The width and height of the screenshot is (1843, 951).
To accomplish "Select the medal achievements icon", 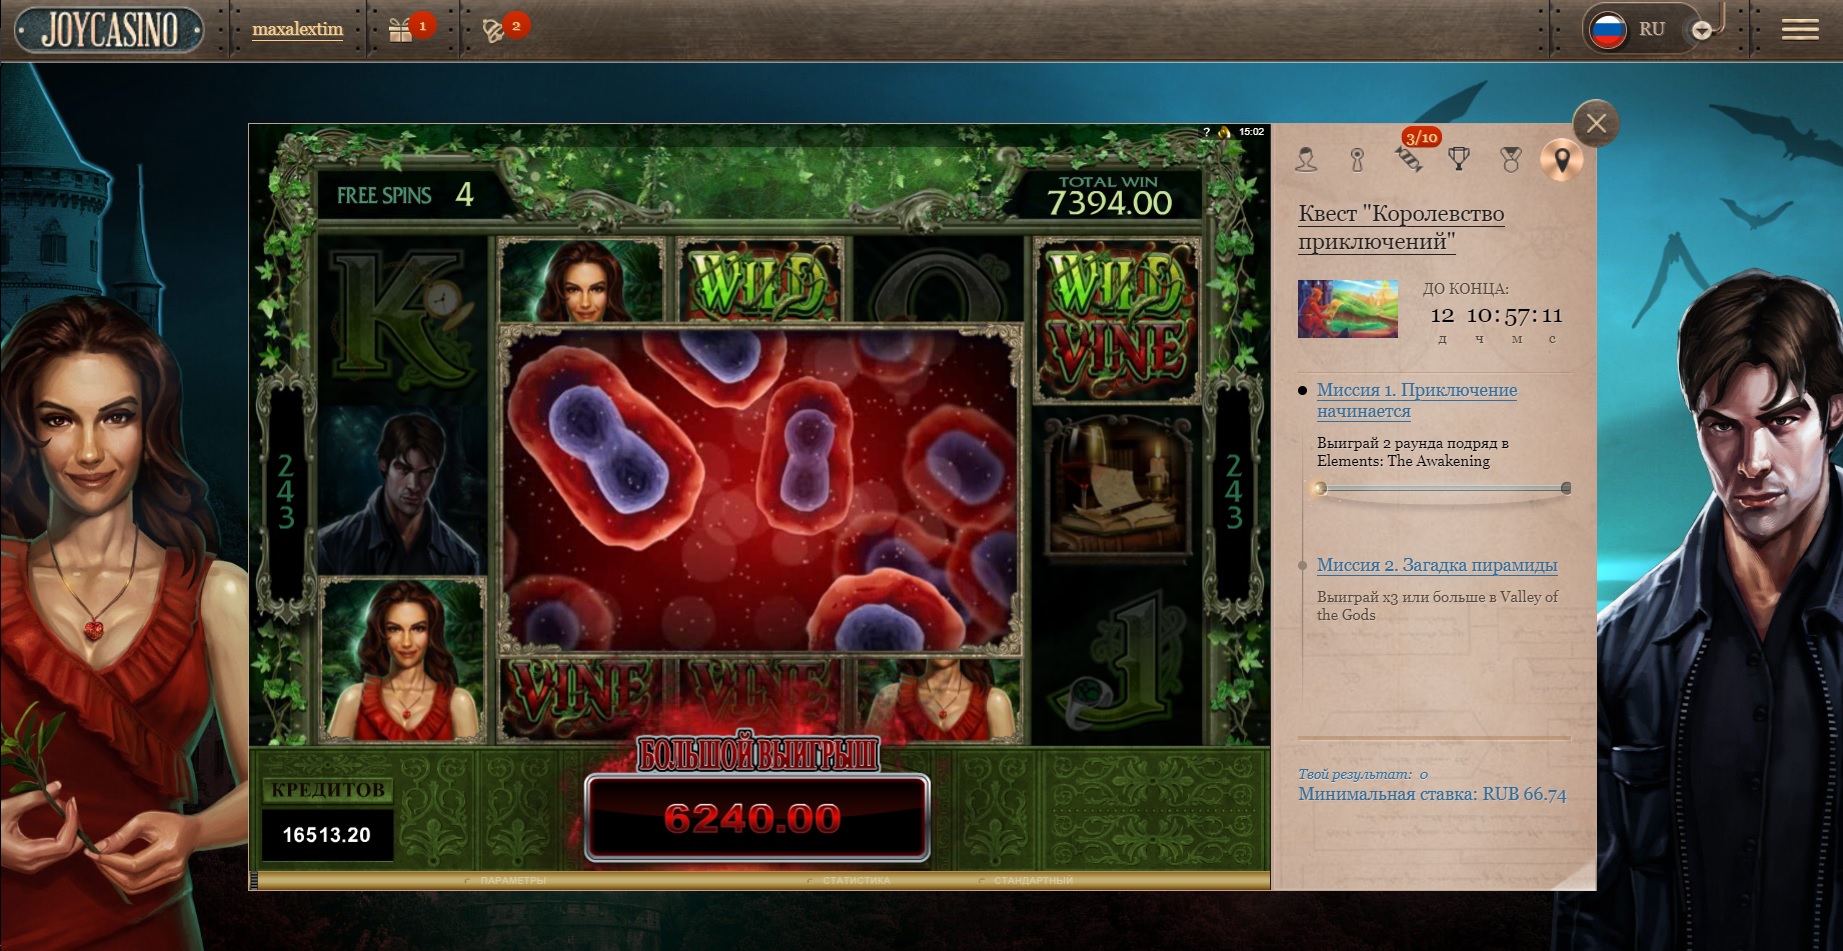I will click(1510, 159).
